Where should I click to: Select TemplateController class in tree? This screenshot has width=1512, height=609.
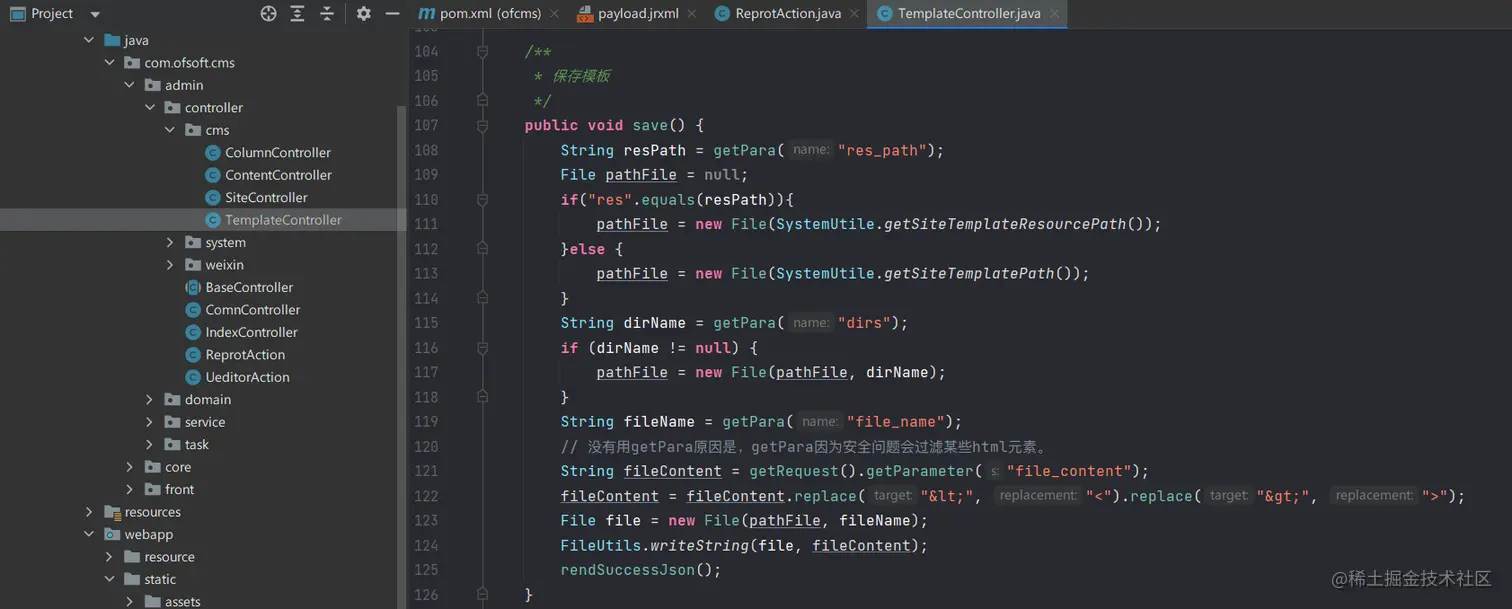[x=283, y=220]
